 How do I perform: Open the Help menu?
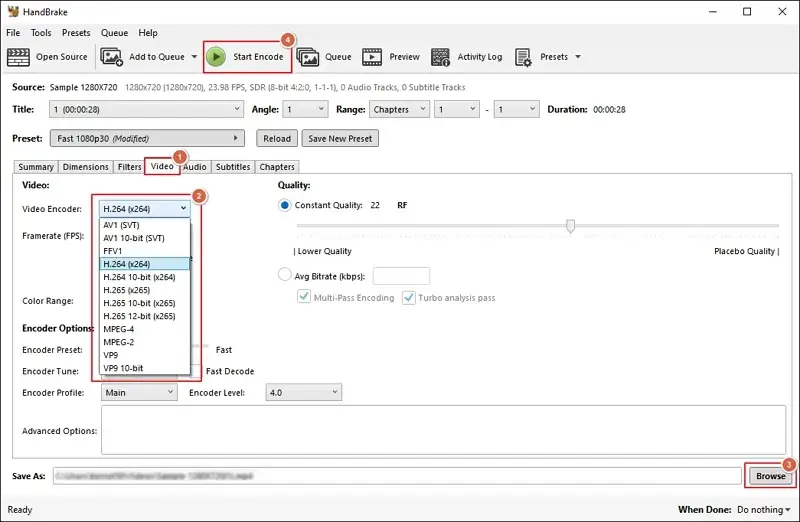tap(148, 33)
